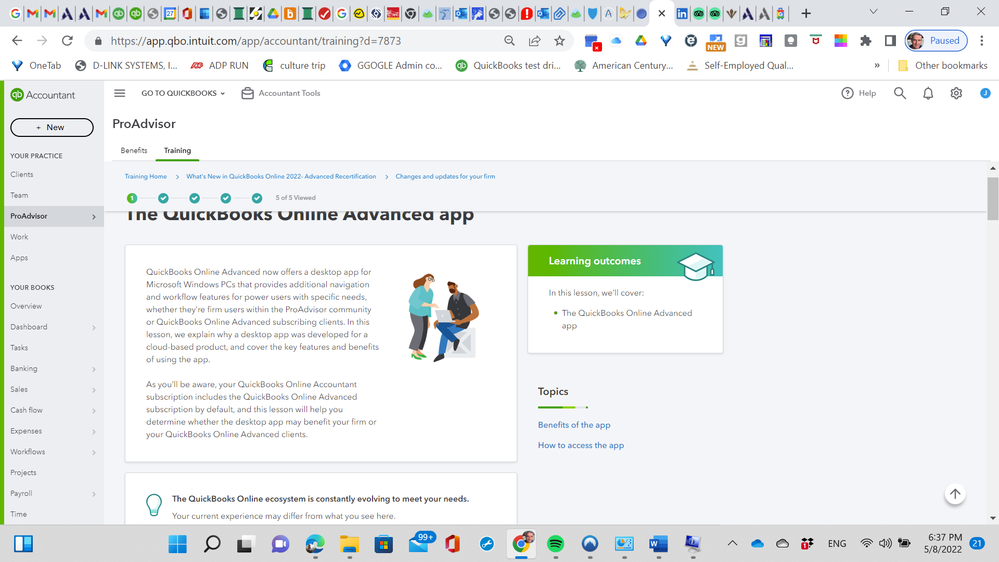This screenshot has height=562, width=999.
Task: Click the QuickBooks search magnifier icon
Action: click(x=900, y=93)
